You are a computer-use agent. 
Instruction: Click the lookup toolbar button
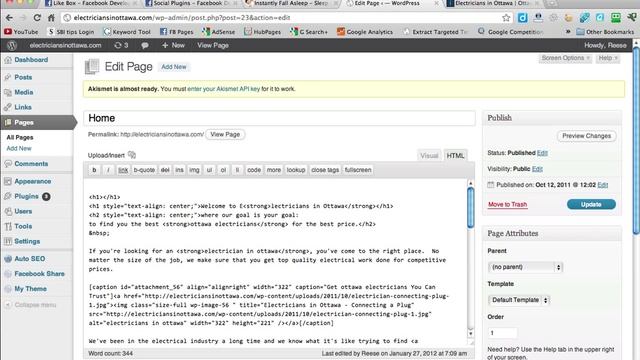(296, 170)
